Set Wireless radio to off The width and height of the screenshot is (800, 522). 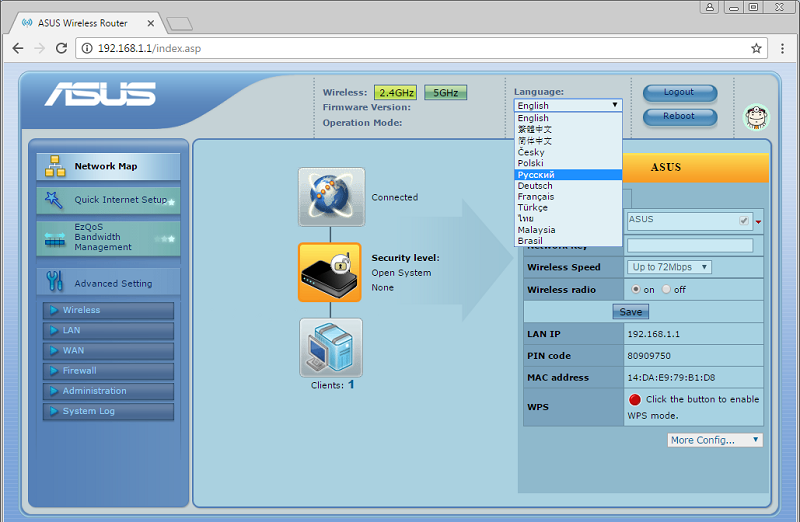click(x=666, y=289)
